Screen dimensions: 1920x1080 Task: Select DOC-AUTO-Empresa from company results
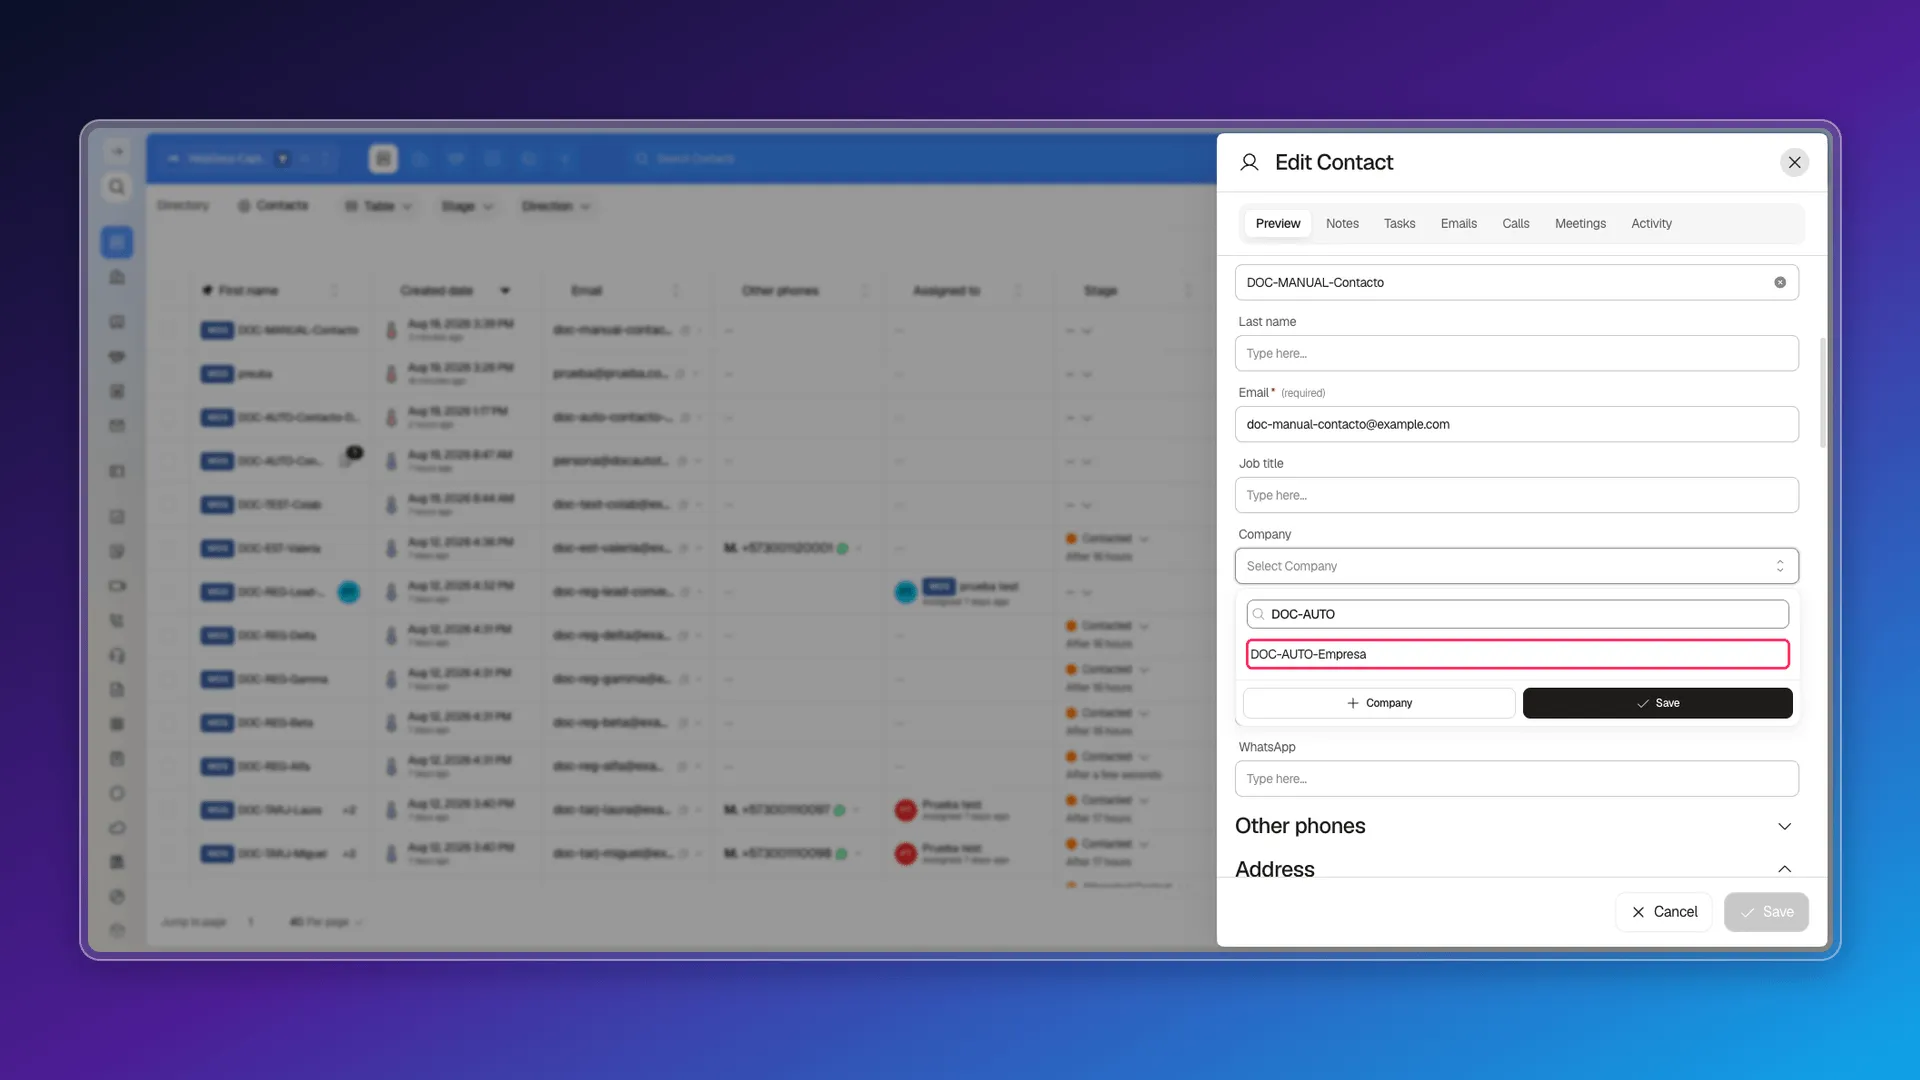1517,654
